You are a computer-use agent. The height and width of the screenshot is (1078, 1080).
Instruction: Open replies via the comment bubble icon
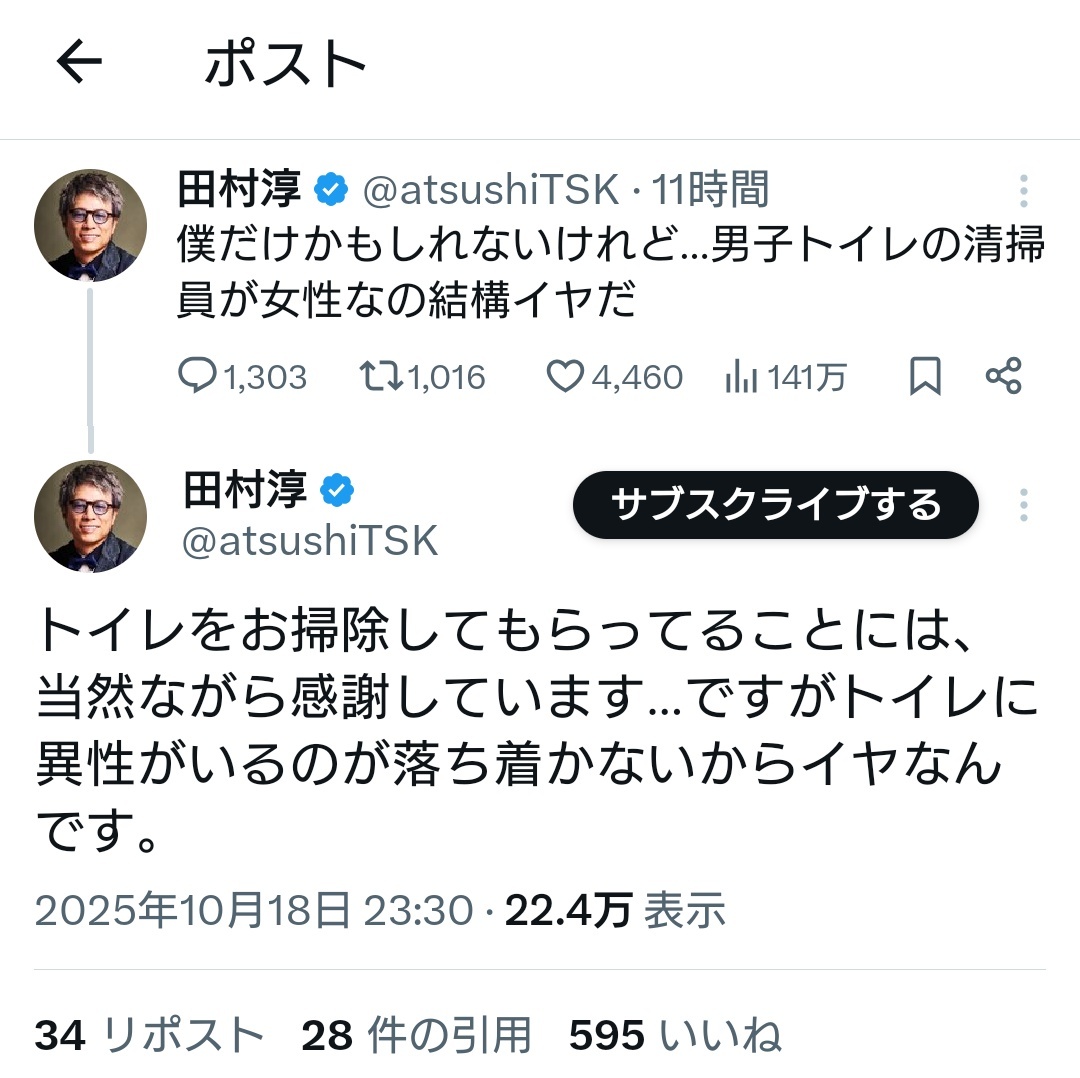(196, 376)
